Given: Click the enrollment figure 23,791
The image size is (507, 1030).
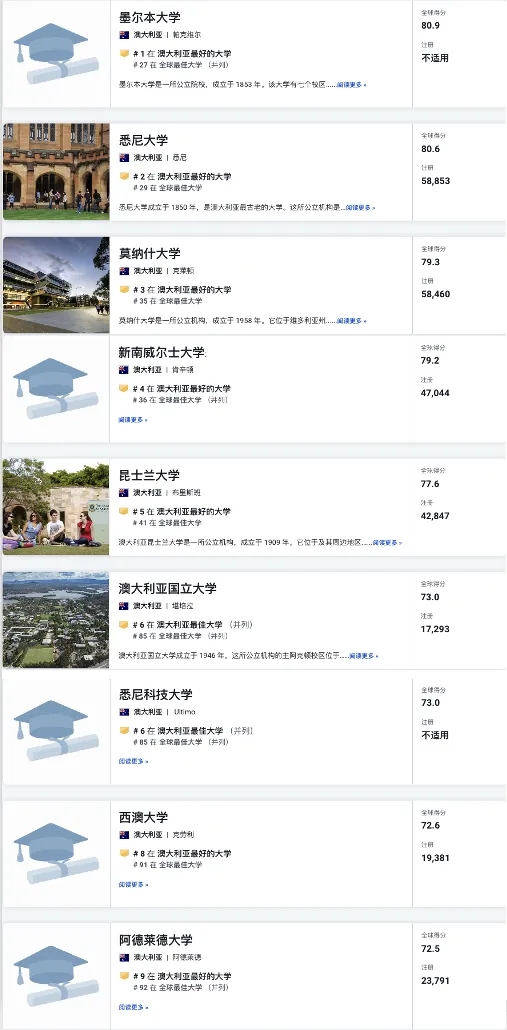Looking at the screenshot, I should 435,981.
